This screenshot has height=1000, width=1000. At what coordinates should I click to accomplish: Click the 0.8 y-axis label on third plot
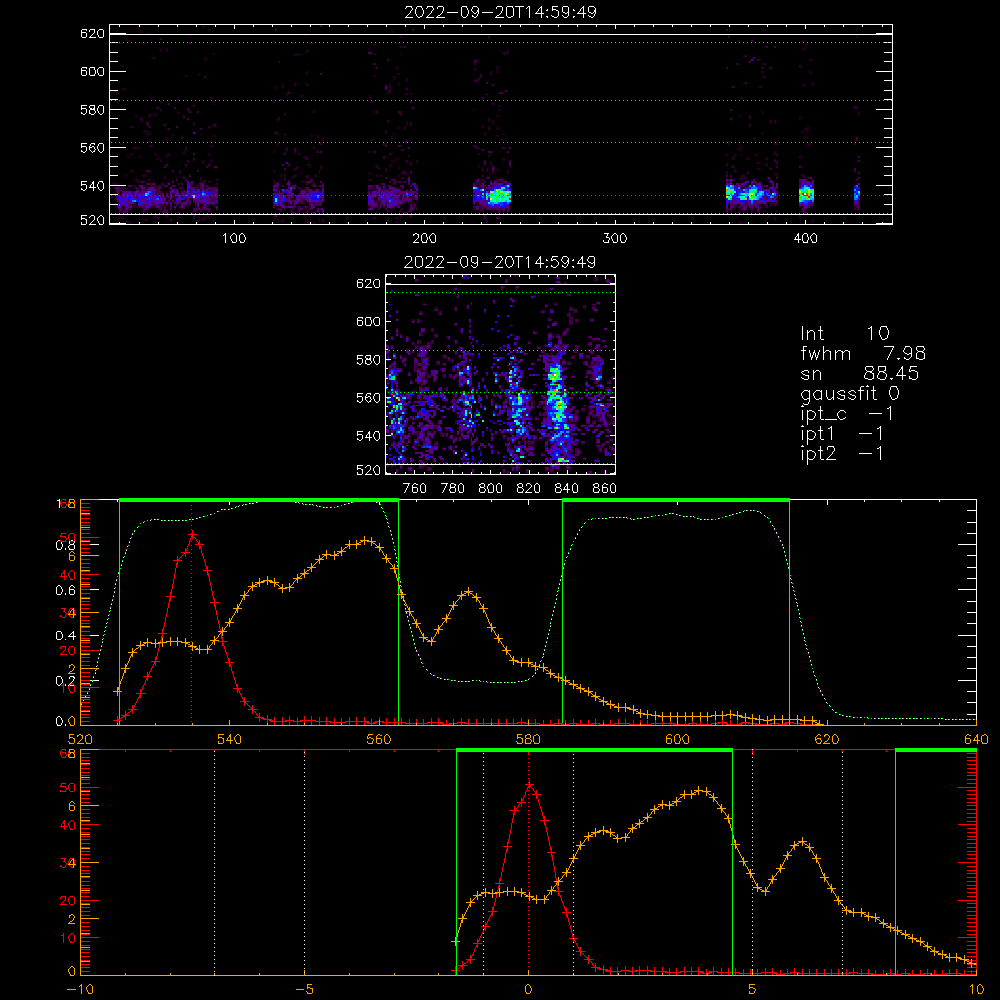(66, 545)
